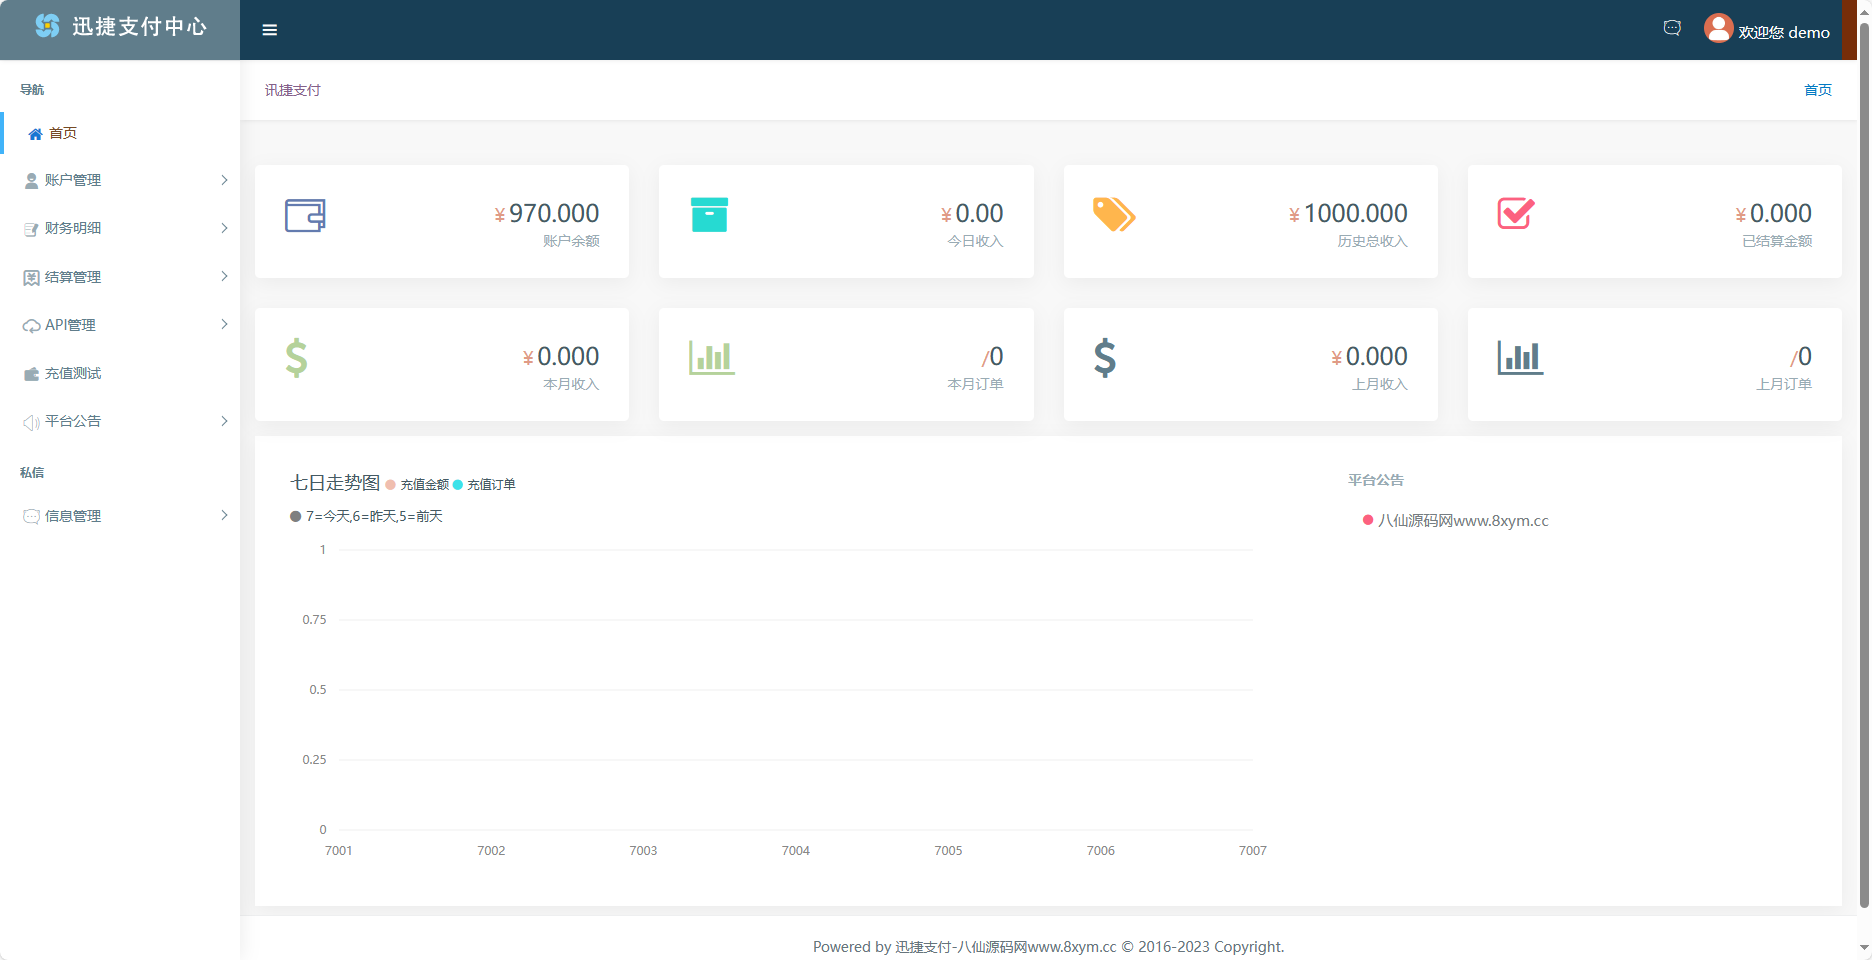Click the ¥1000.000 历史总收入 value

(x=1348, y=213)
